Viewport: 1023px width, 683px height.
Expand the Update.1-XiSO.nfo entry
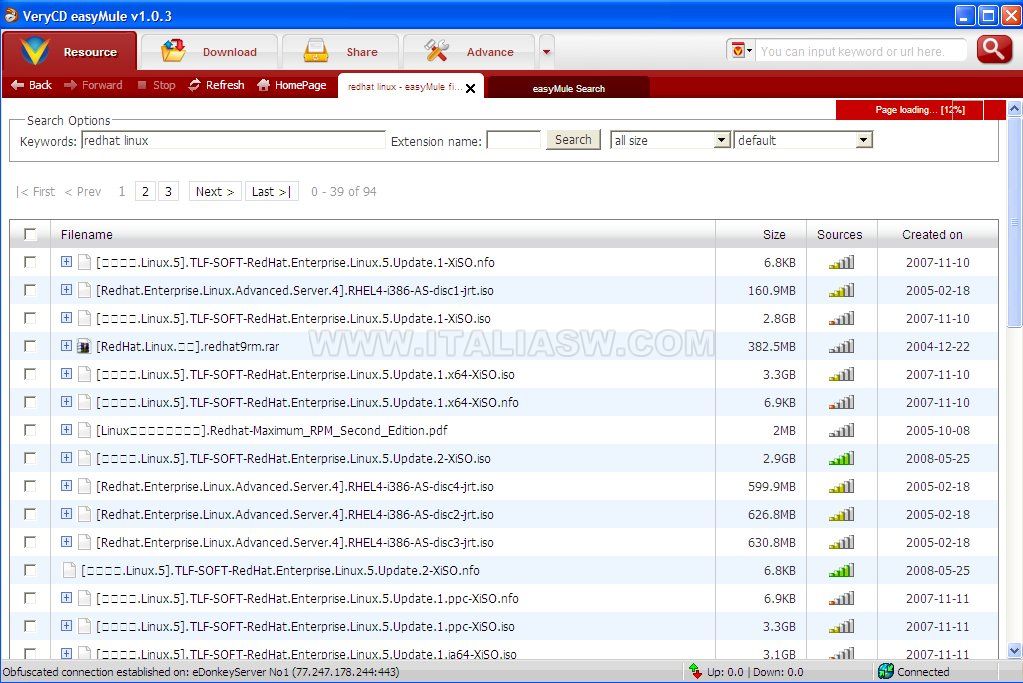point(67,262)
